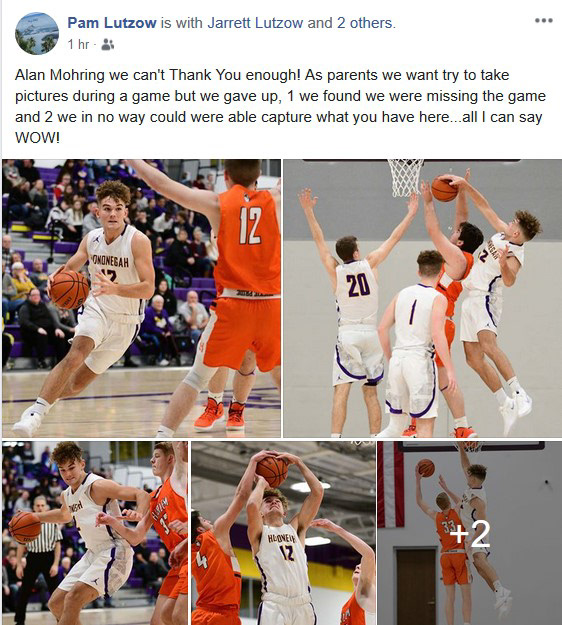Visit the tagged Jarrett Lutzow profile link
Image resolution: width=562 pixels, height=625 pixels.
[255, 23]
